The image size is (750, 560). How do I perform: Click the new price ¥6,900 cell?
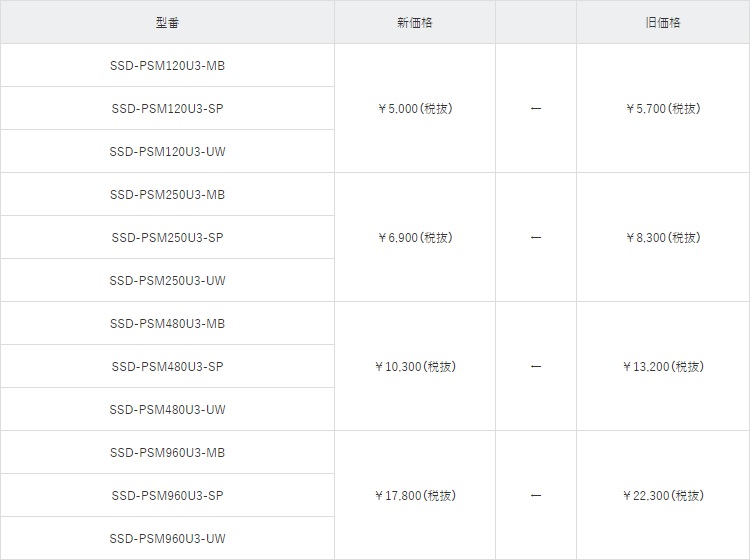pyautogui.click(x=414, y=237)
